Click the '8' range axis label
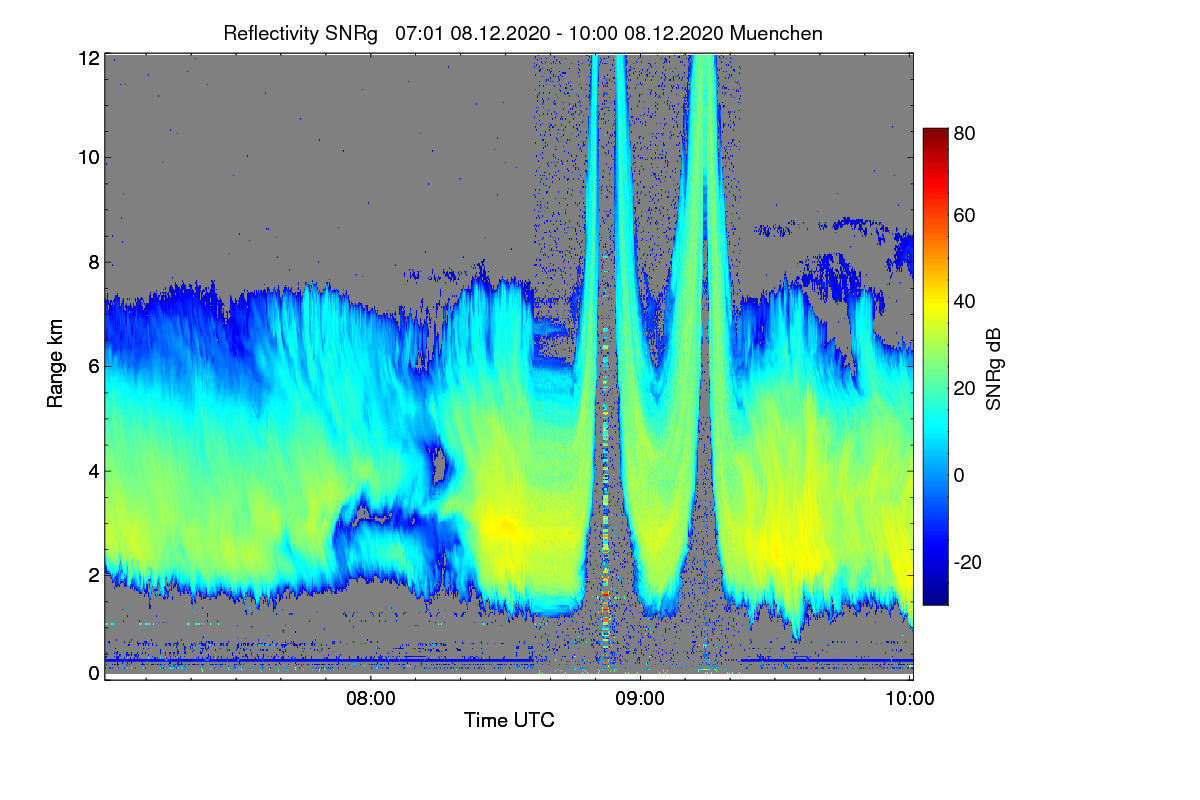Viewport: 1200px width, 800px height. pyautogui.click(x=94, y=263)
